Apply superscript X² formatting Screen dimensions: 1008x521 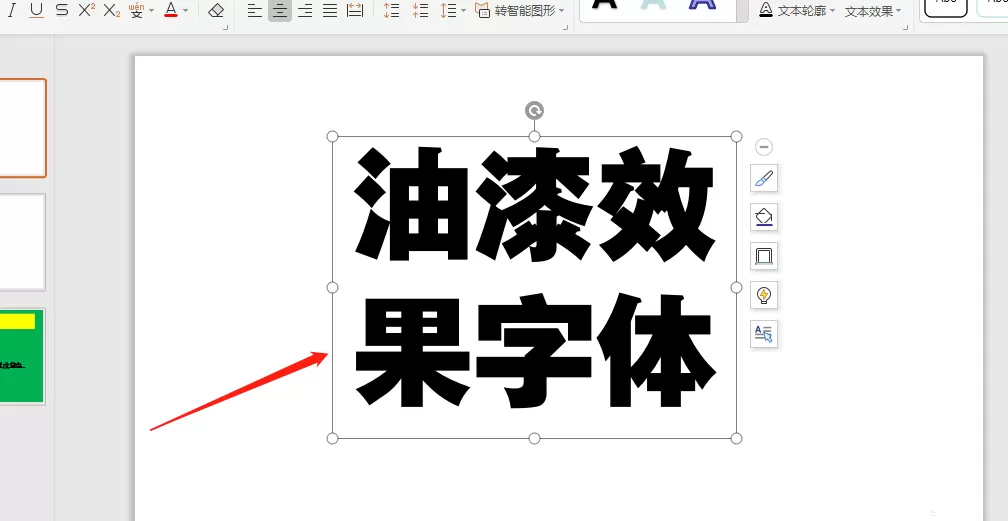coord(86,10)
